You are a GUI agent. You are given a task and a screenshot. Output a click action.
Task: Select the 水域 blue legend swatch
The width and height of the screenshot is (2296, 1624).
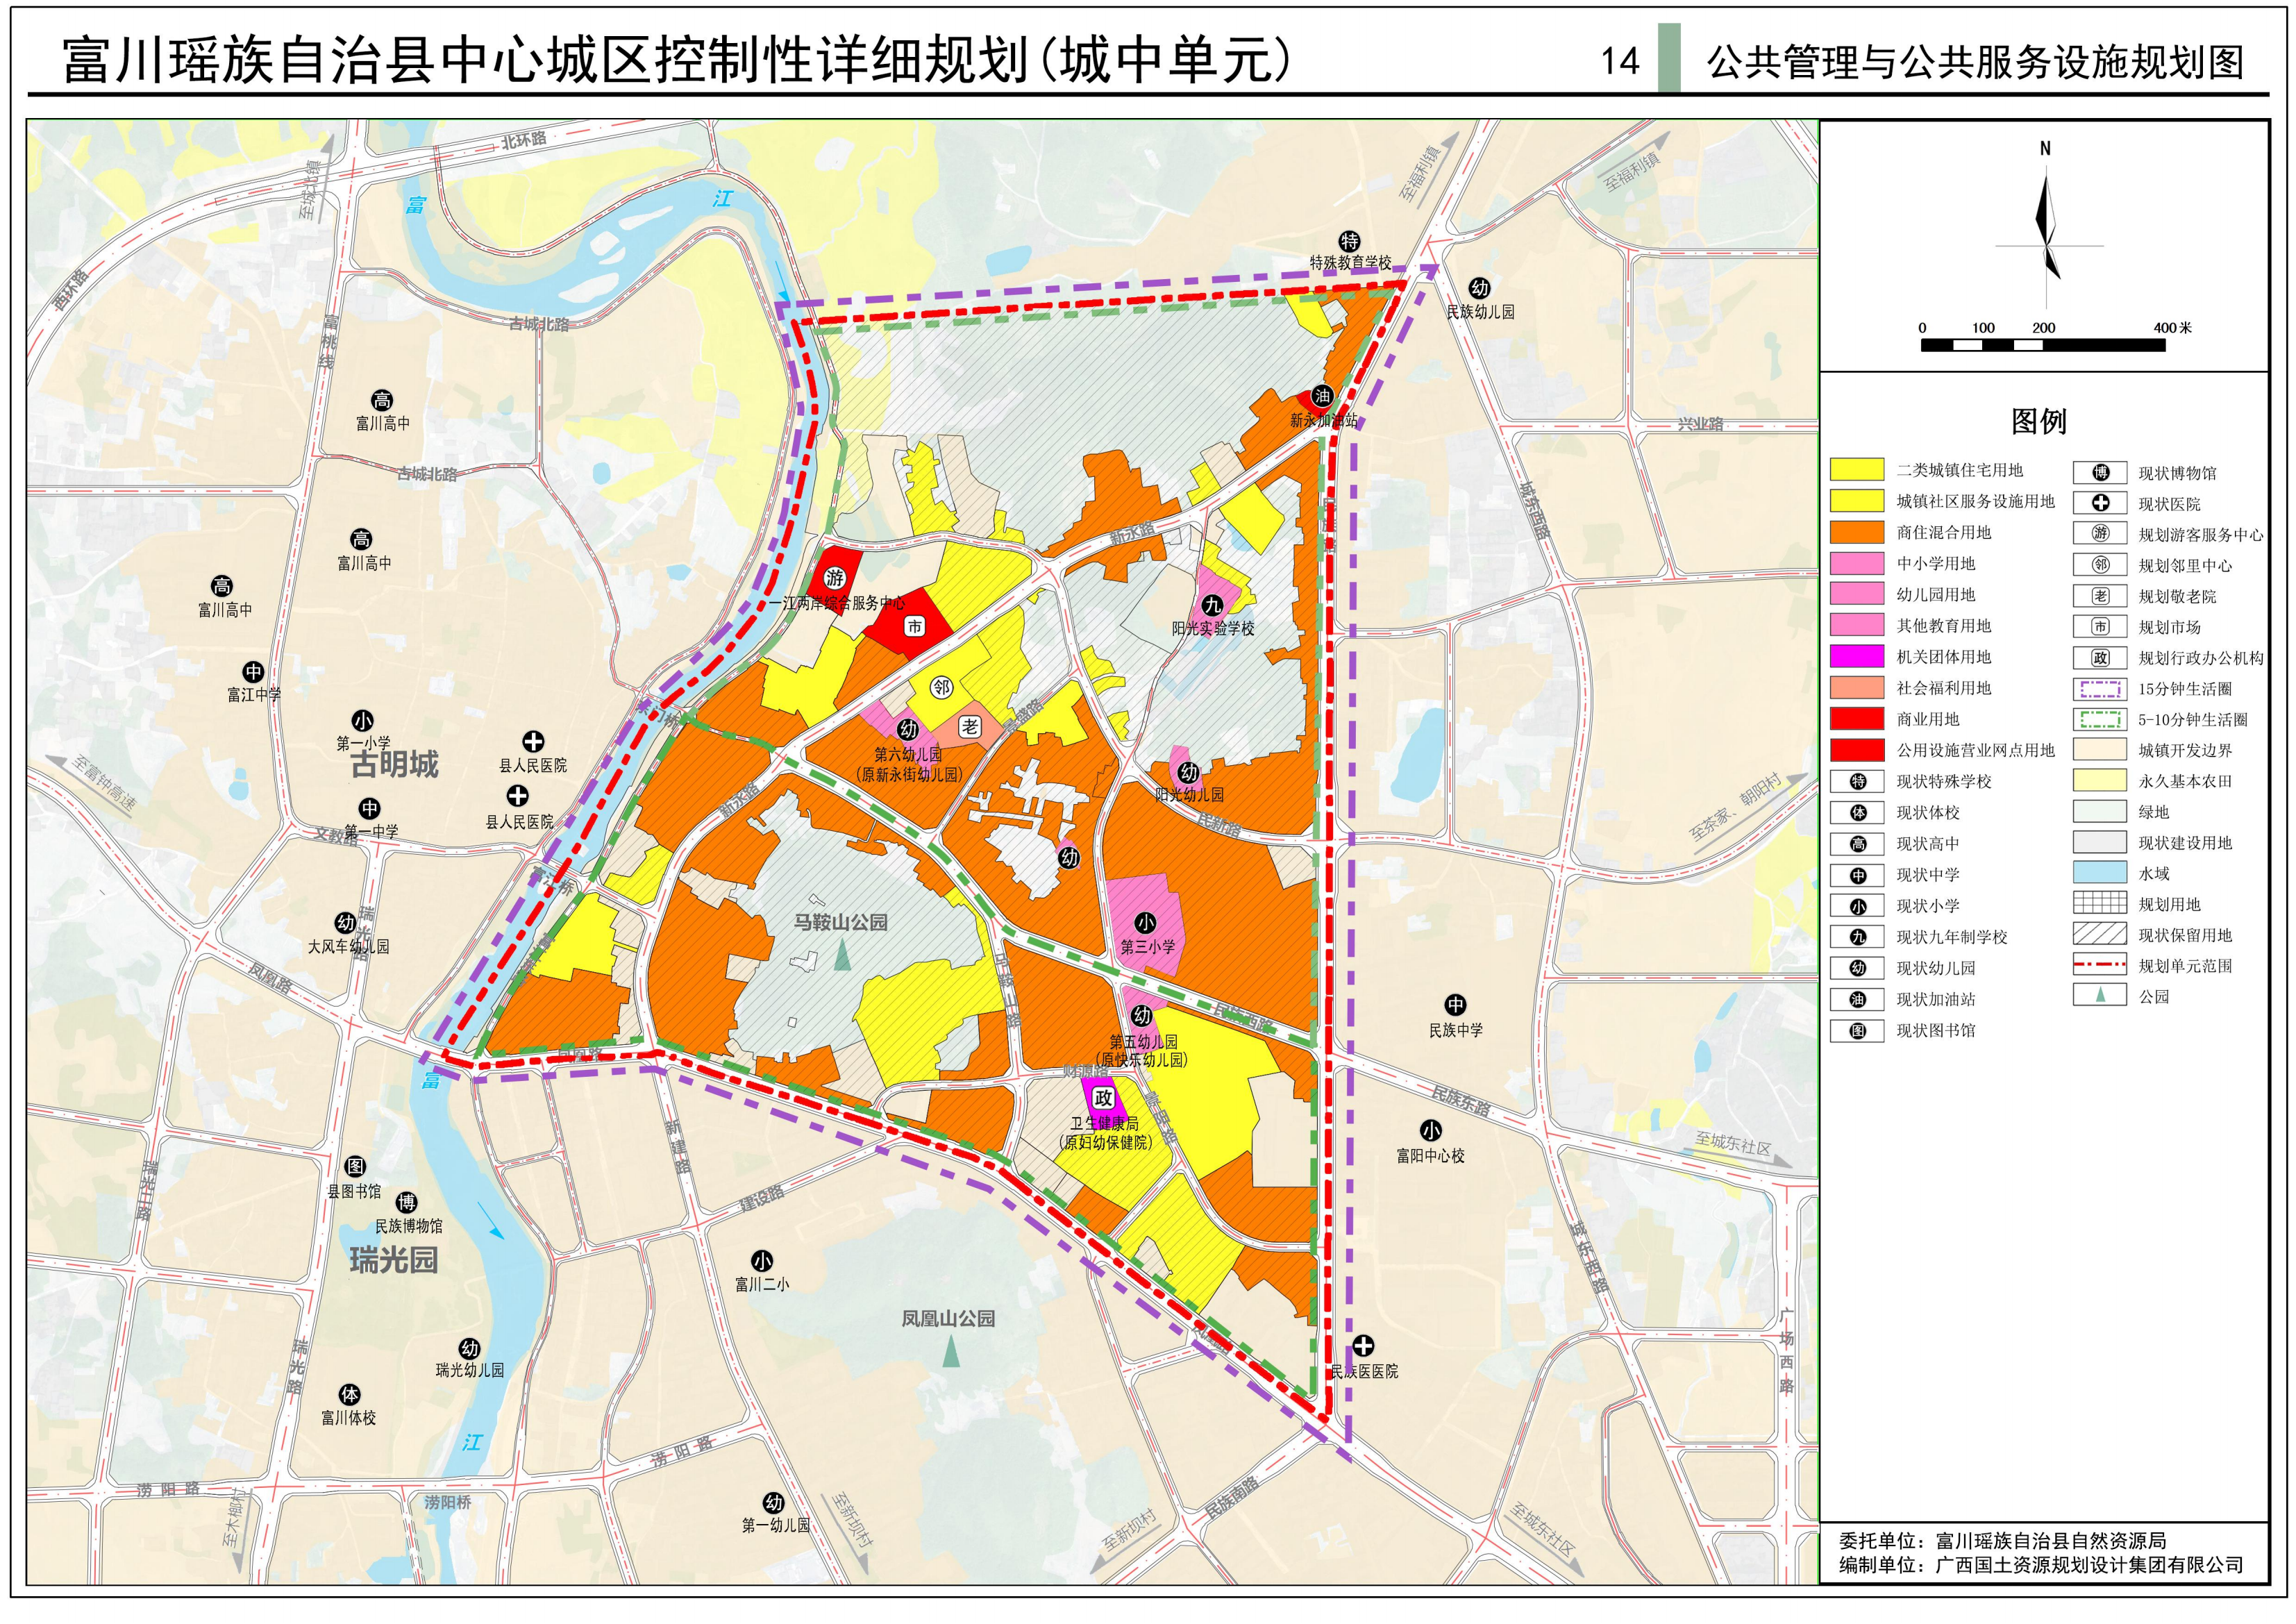(2100, 873)
